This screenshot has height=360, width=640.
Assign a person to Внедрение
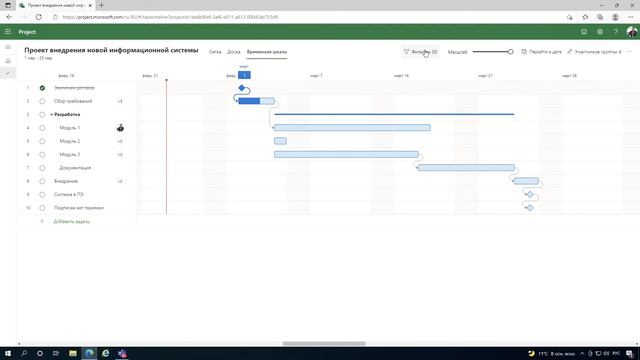[120, 181]
